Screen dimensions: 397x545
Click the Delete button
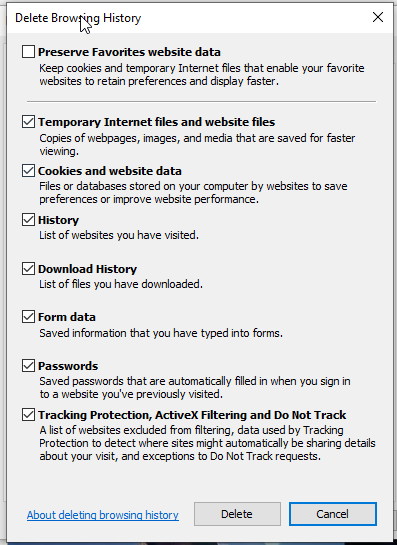click(237, 514)
